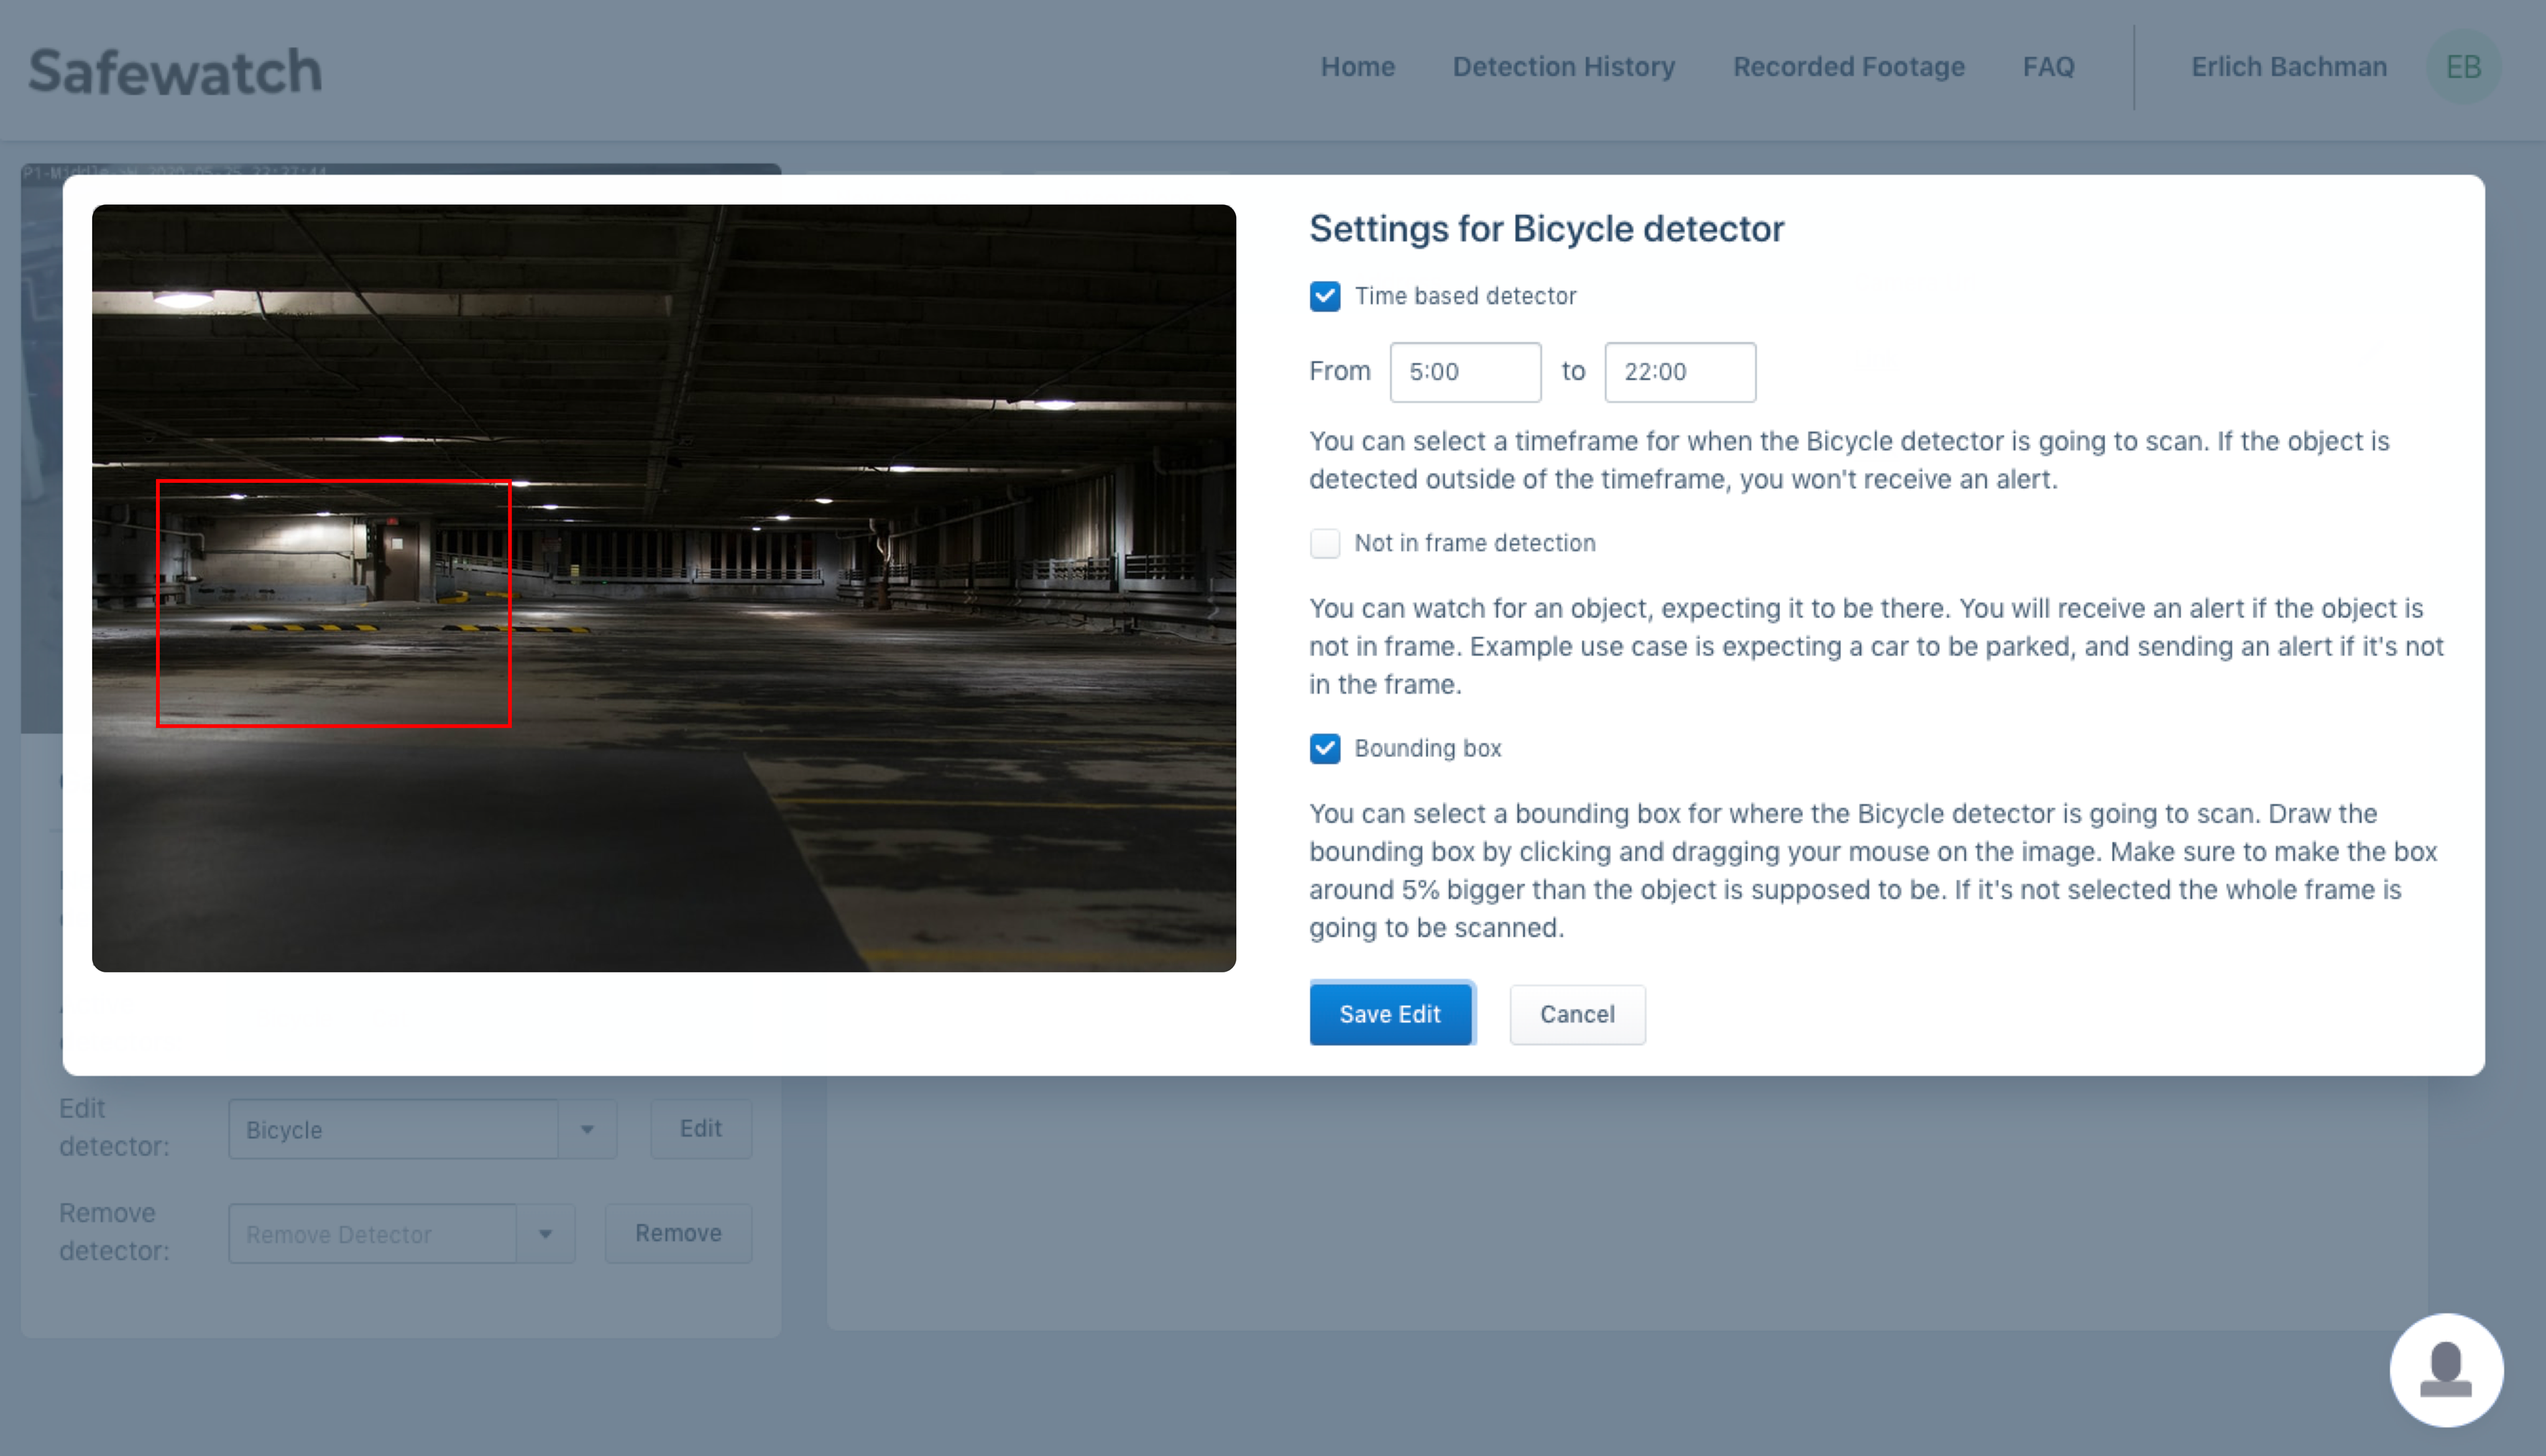Screen dimensions: 2546x1456
Task: Cancel the bicycle detector settings
Action: point(1577,1014)
